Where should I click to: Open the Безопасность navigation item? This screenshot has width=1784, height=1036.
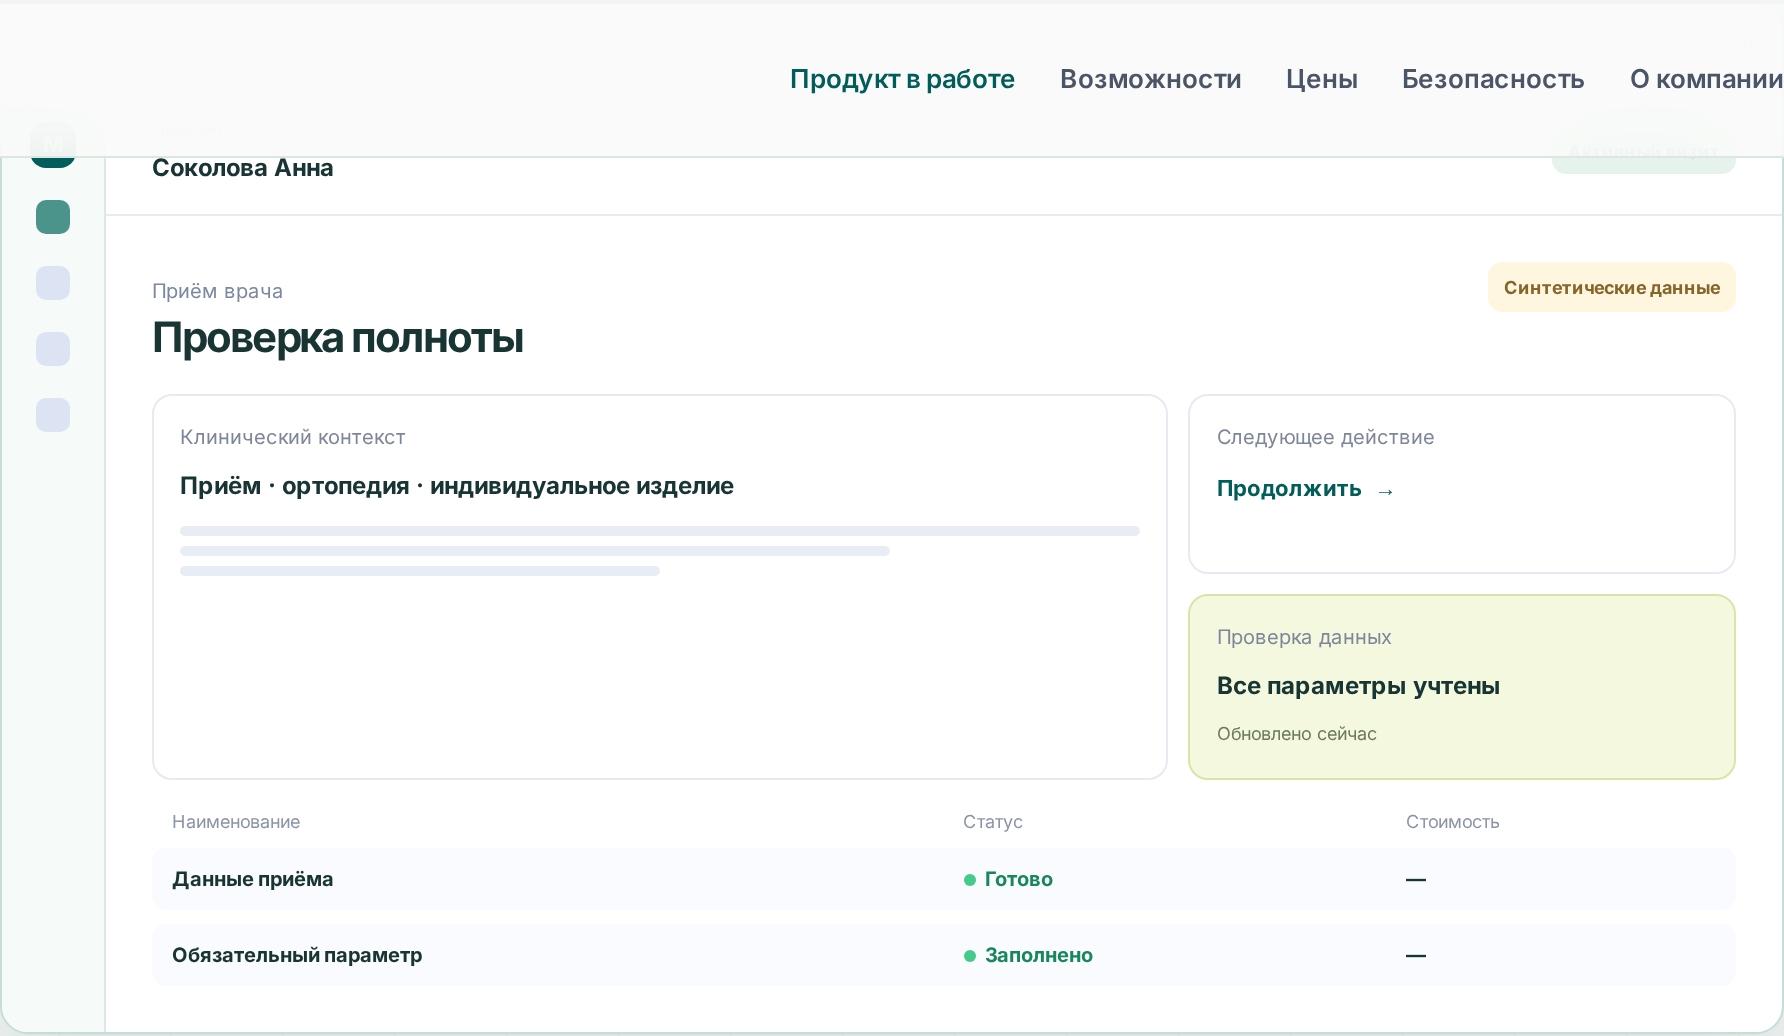coord(1492,79)
